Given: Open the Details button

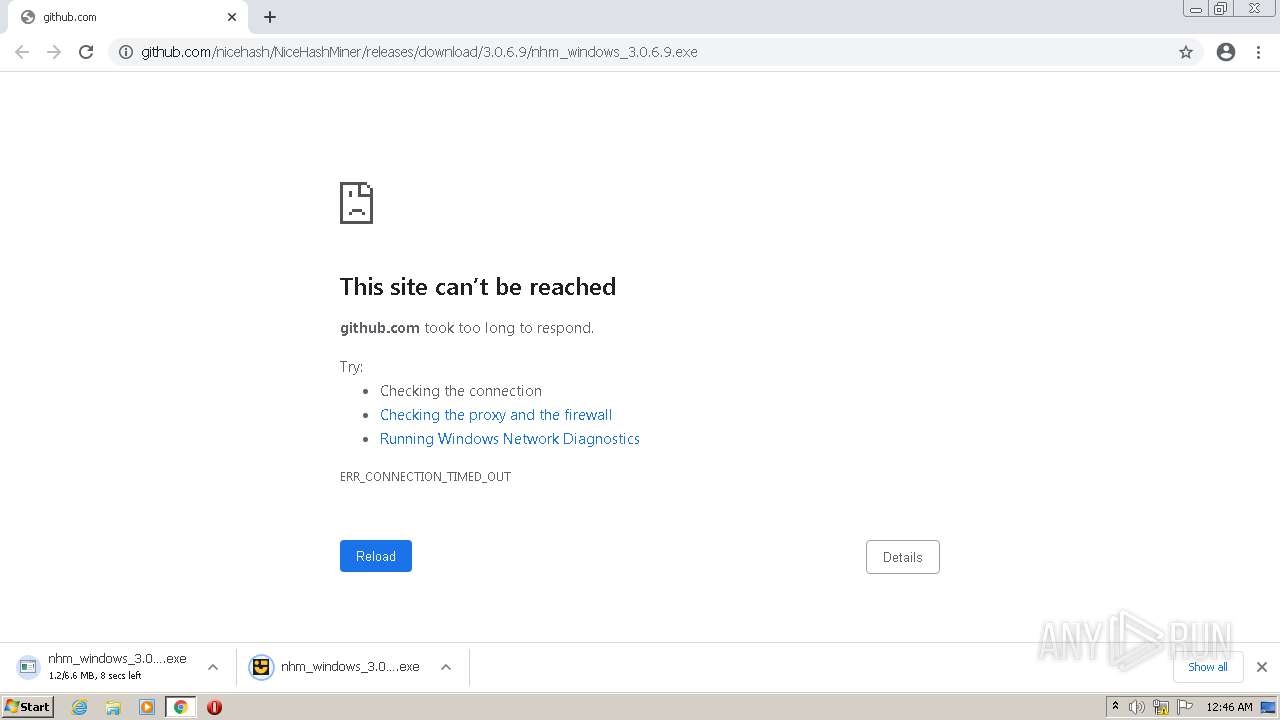Looking at the screenshot, I should [x=903, y=557].
